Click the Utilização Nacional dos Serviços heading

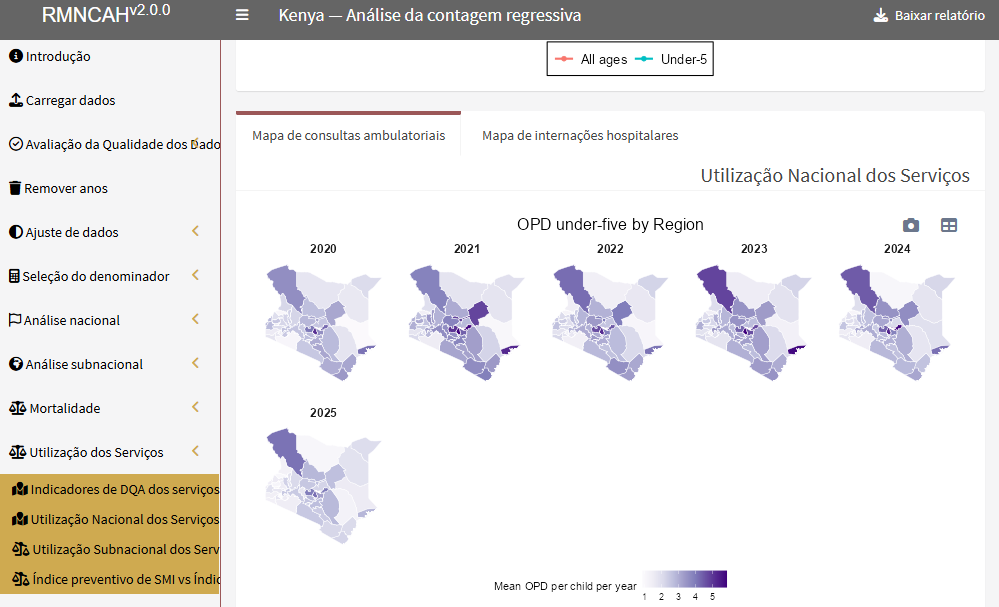[x=835, y=175]
